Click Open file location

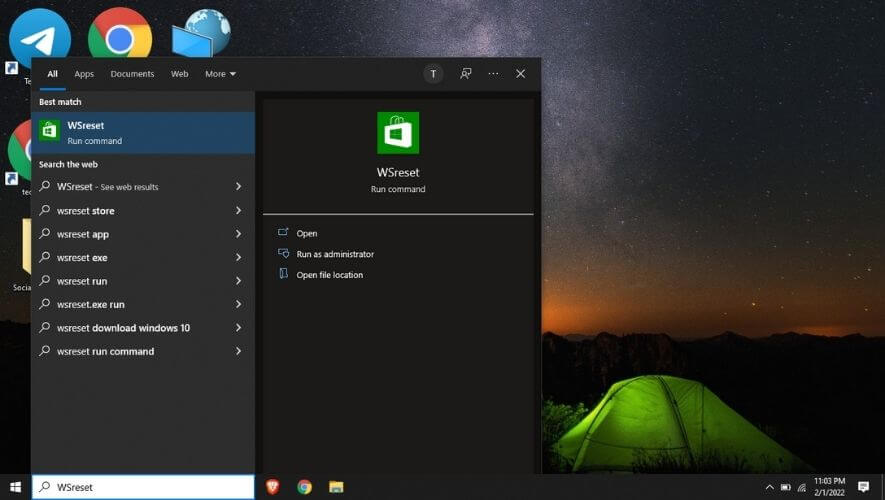click(329, 275)
